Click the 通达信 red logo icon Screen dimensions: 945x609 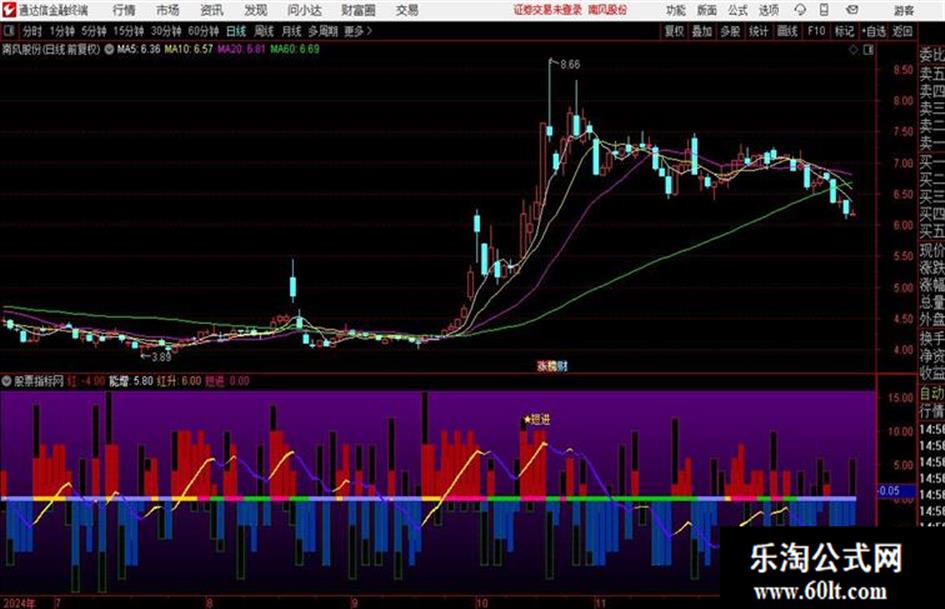9,10
